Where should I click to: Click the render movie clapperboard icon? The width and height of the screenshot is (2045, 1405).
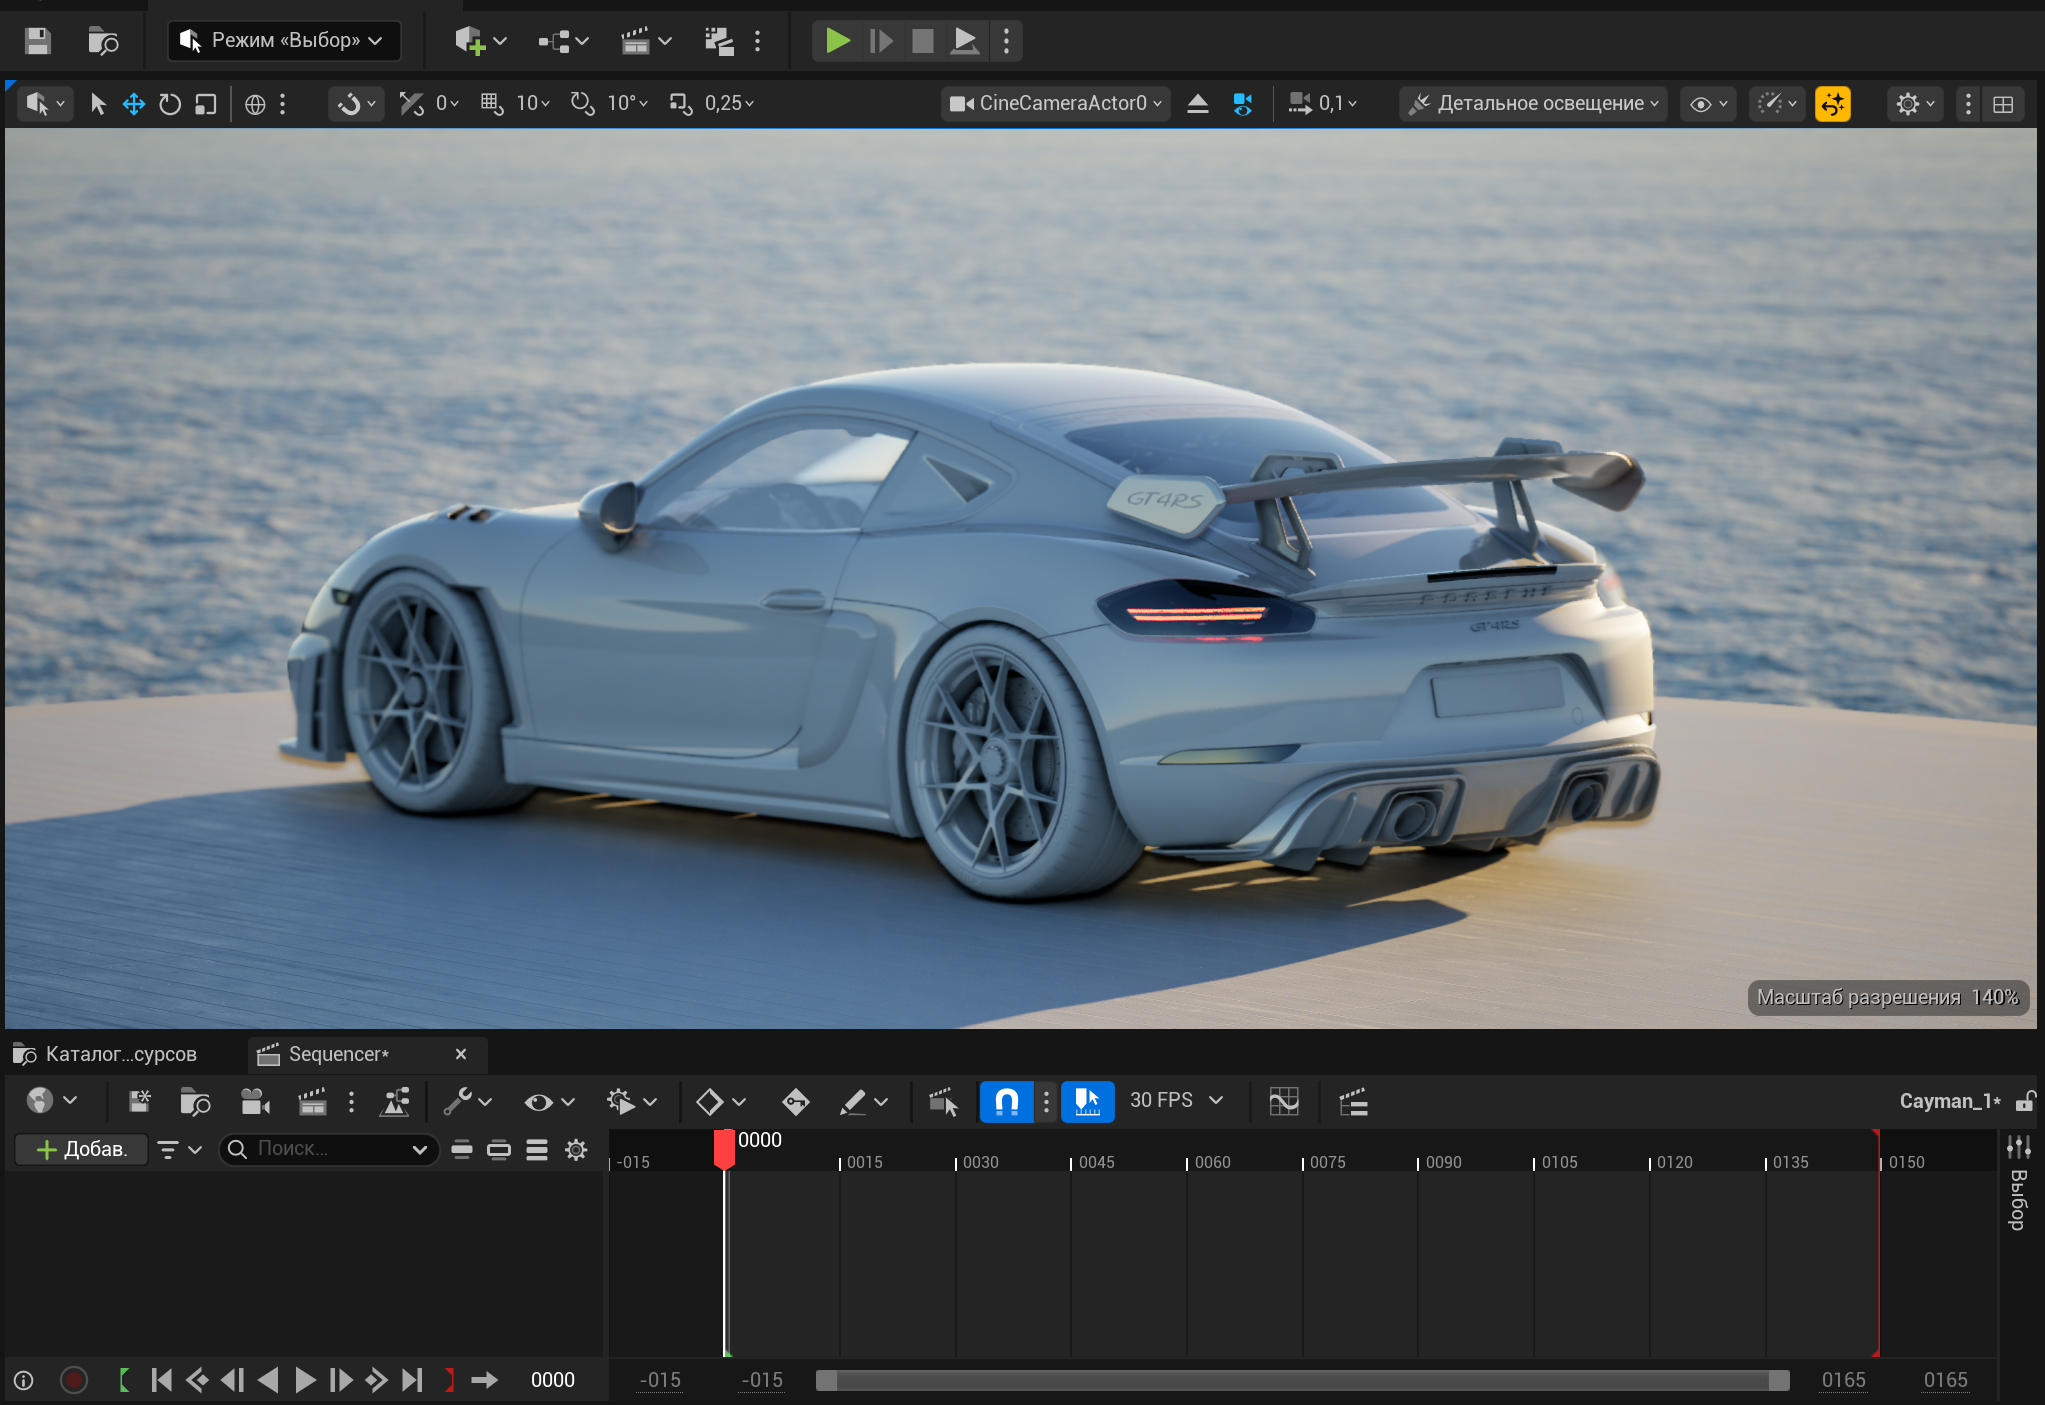pos(312,1102)
